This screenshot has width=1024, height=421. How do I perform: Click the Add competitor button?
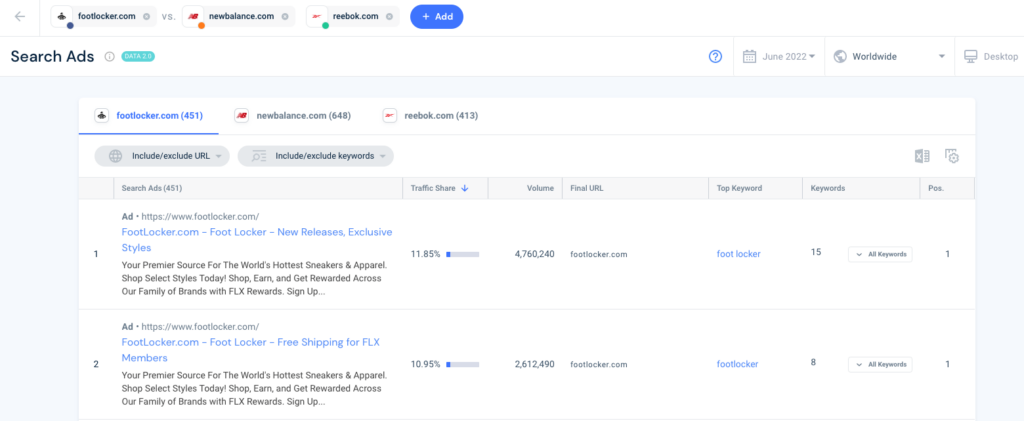[x=437, y=17]
